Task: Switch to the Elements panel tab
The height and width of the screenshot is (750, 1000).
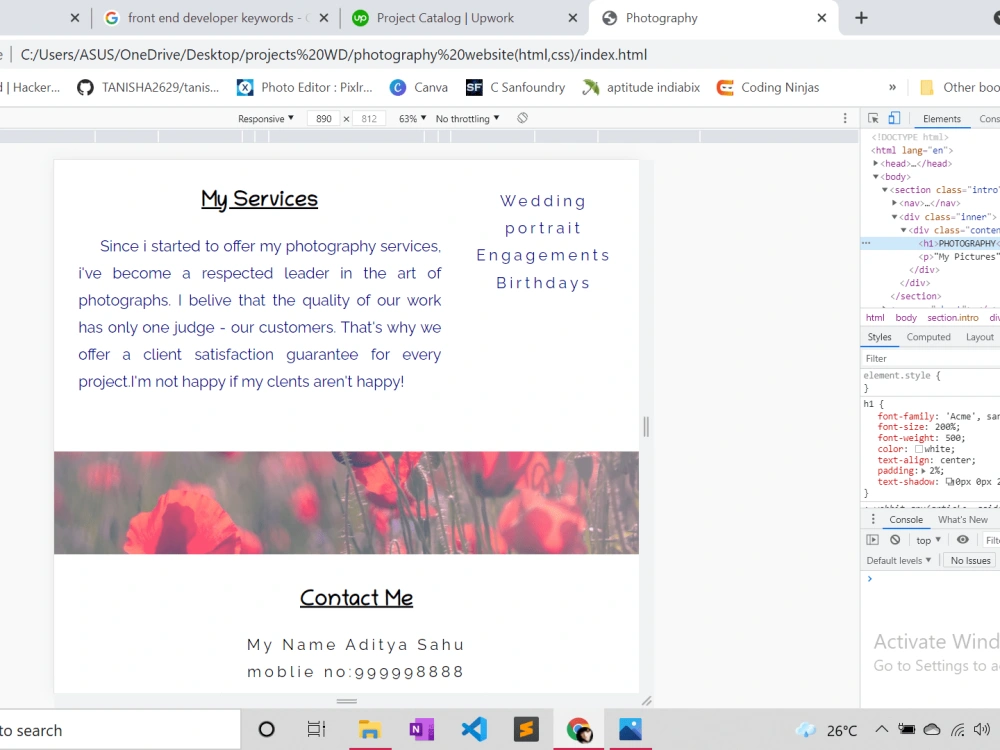Action: [941, 119]
